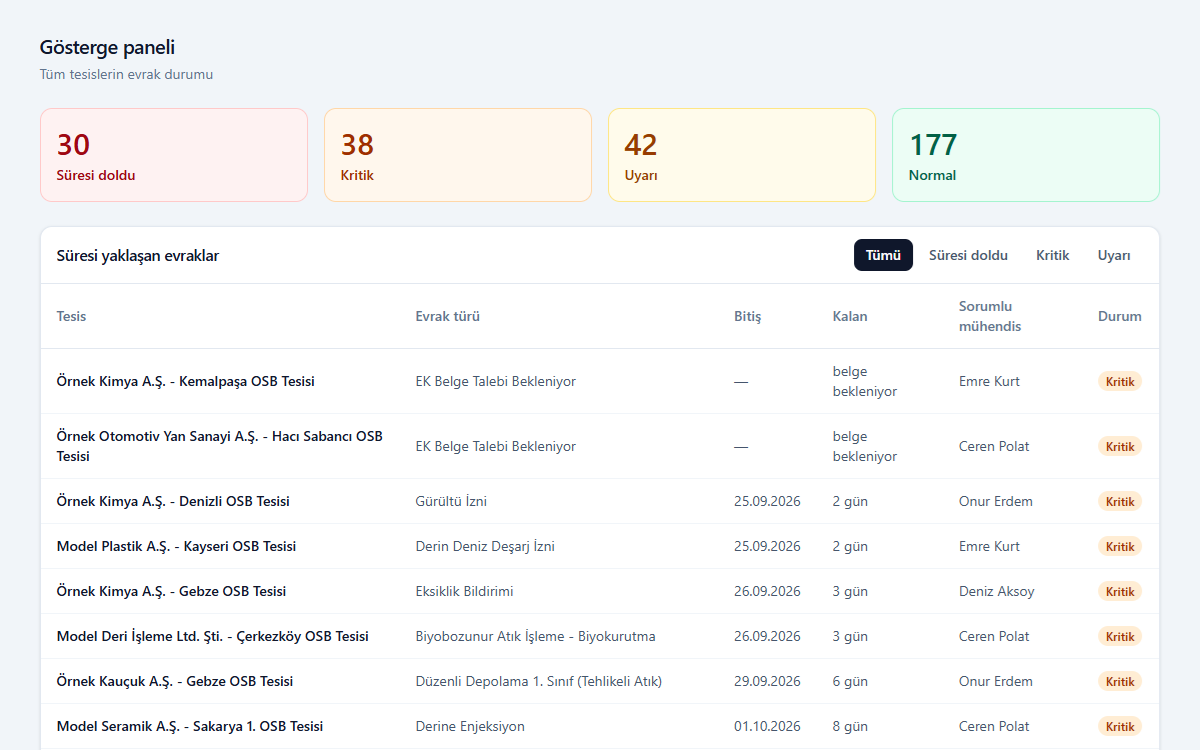Click the 'Tesis' column header
This screenshot has height=750, width=1200.
pos(72,316)
